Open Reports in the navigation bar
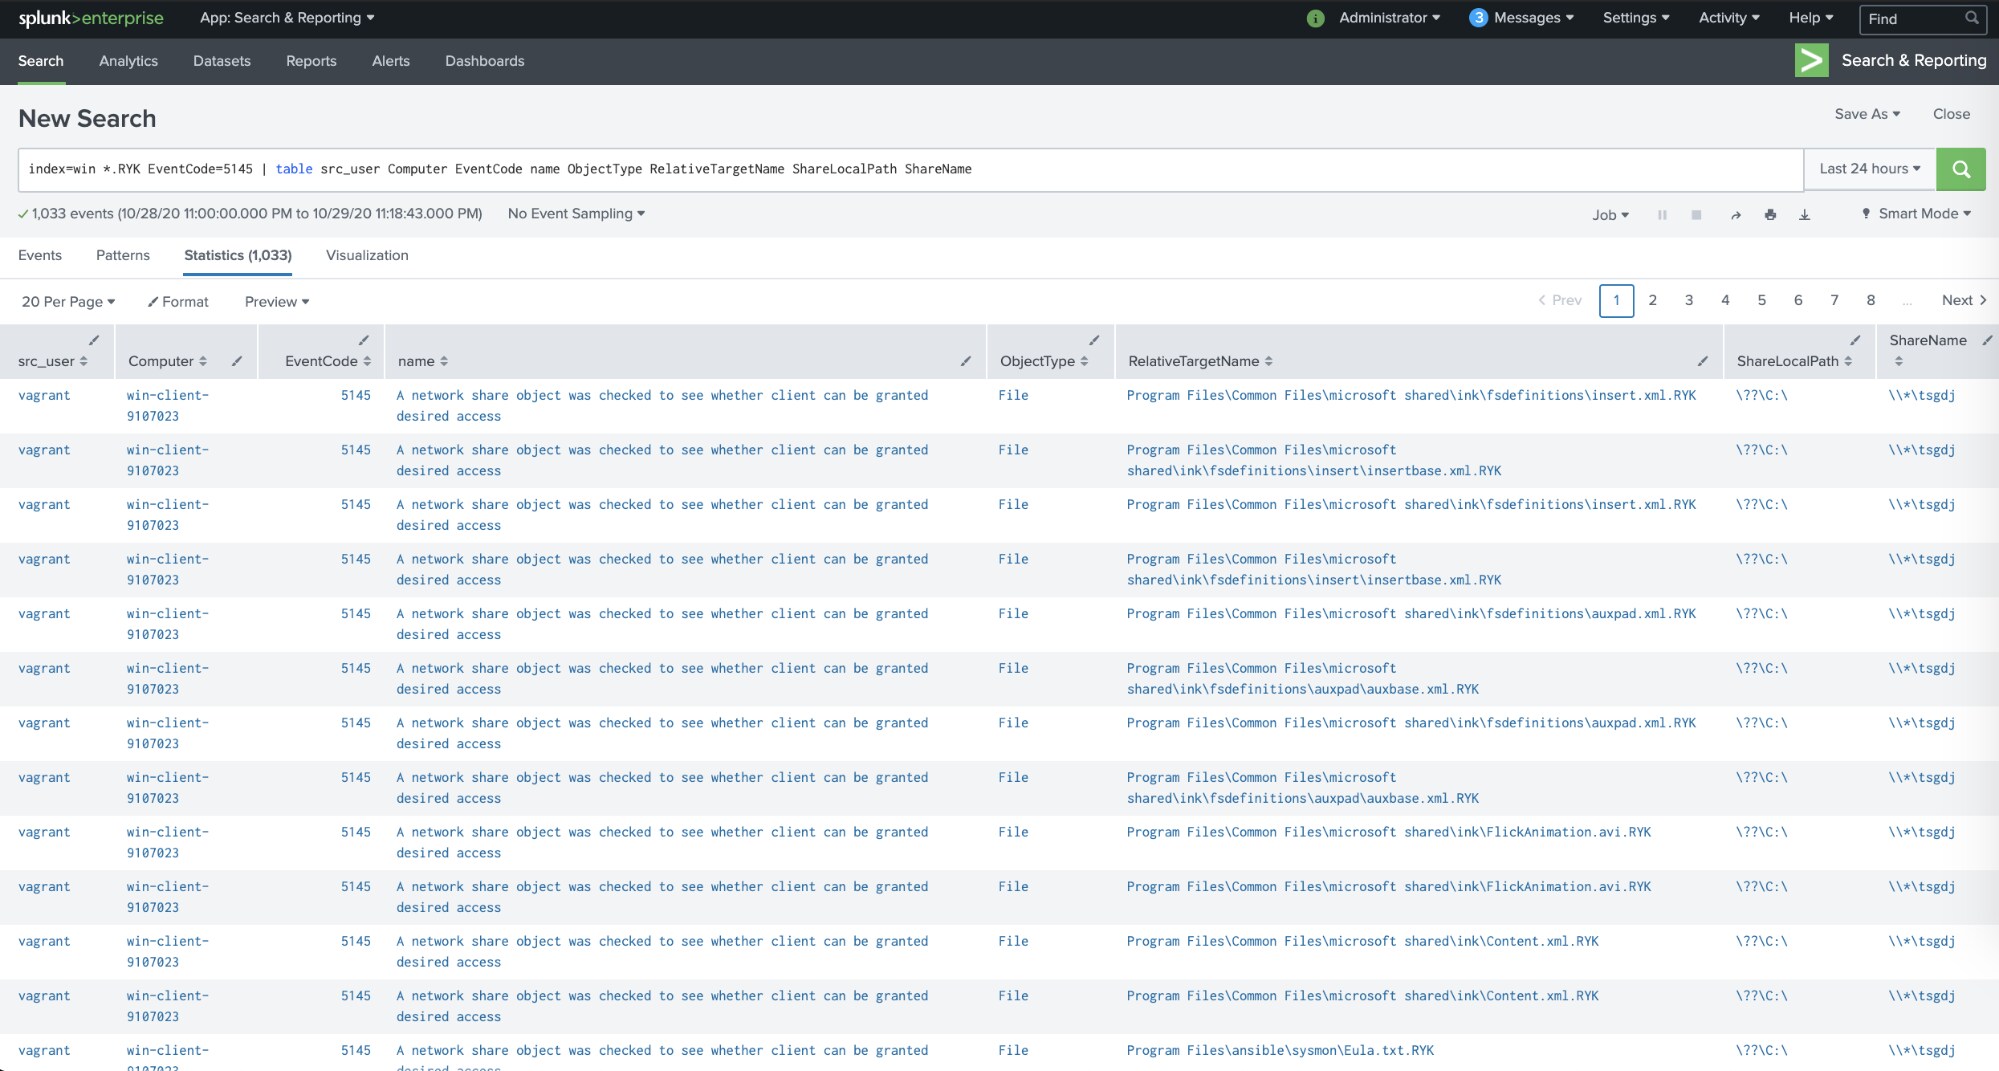 click(311, 61)
